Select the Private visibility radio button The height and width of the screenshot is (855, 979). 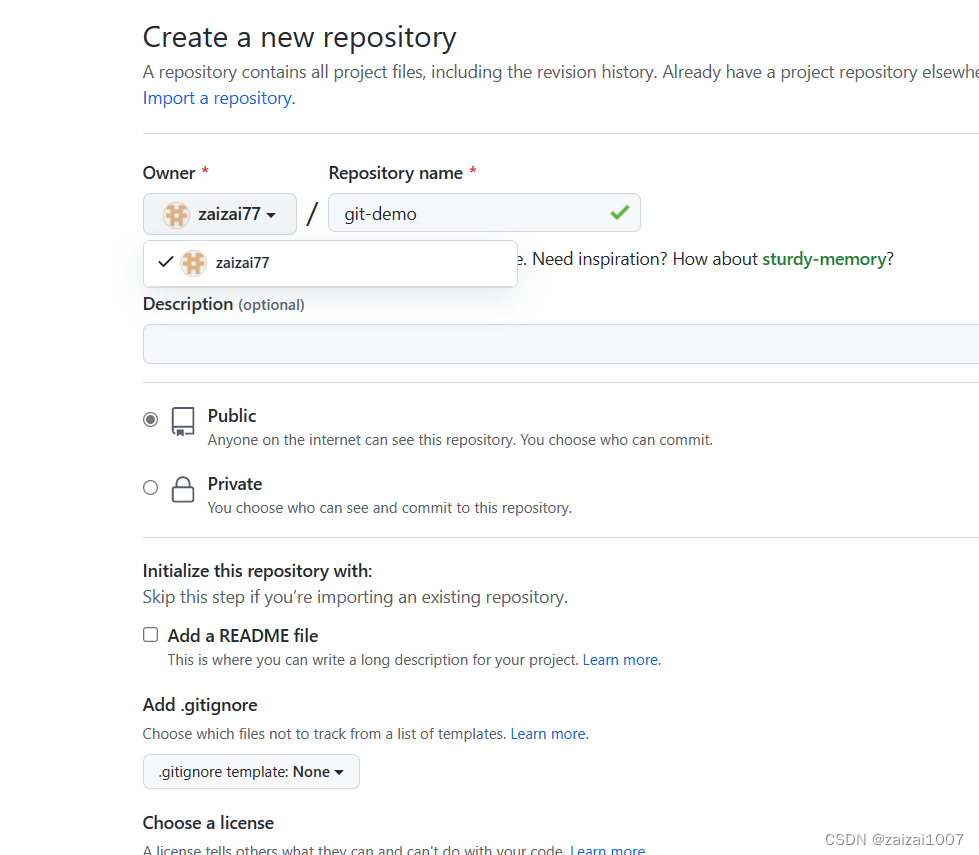(150, 487)
